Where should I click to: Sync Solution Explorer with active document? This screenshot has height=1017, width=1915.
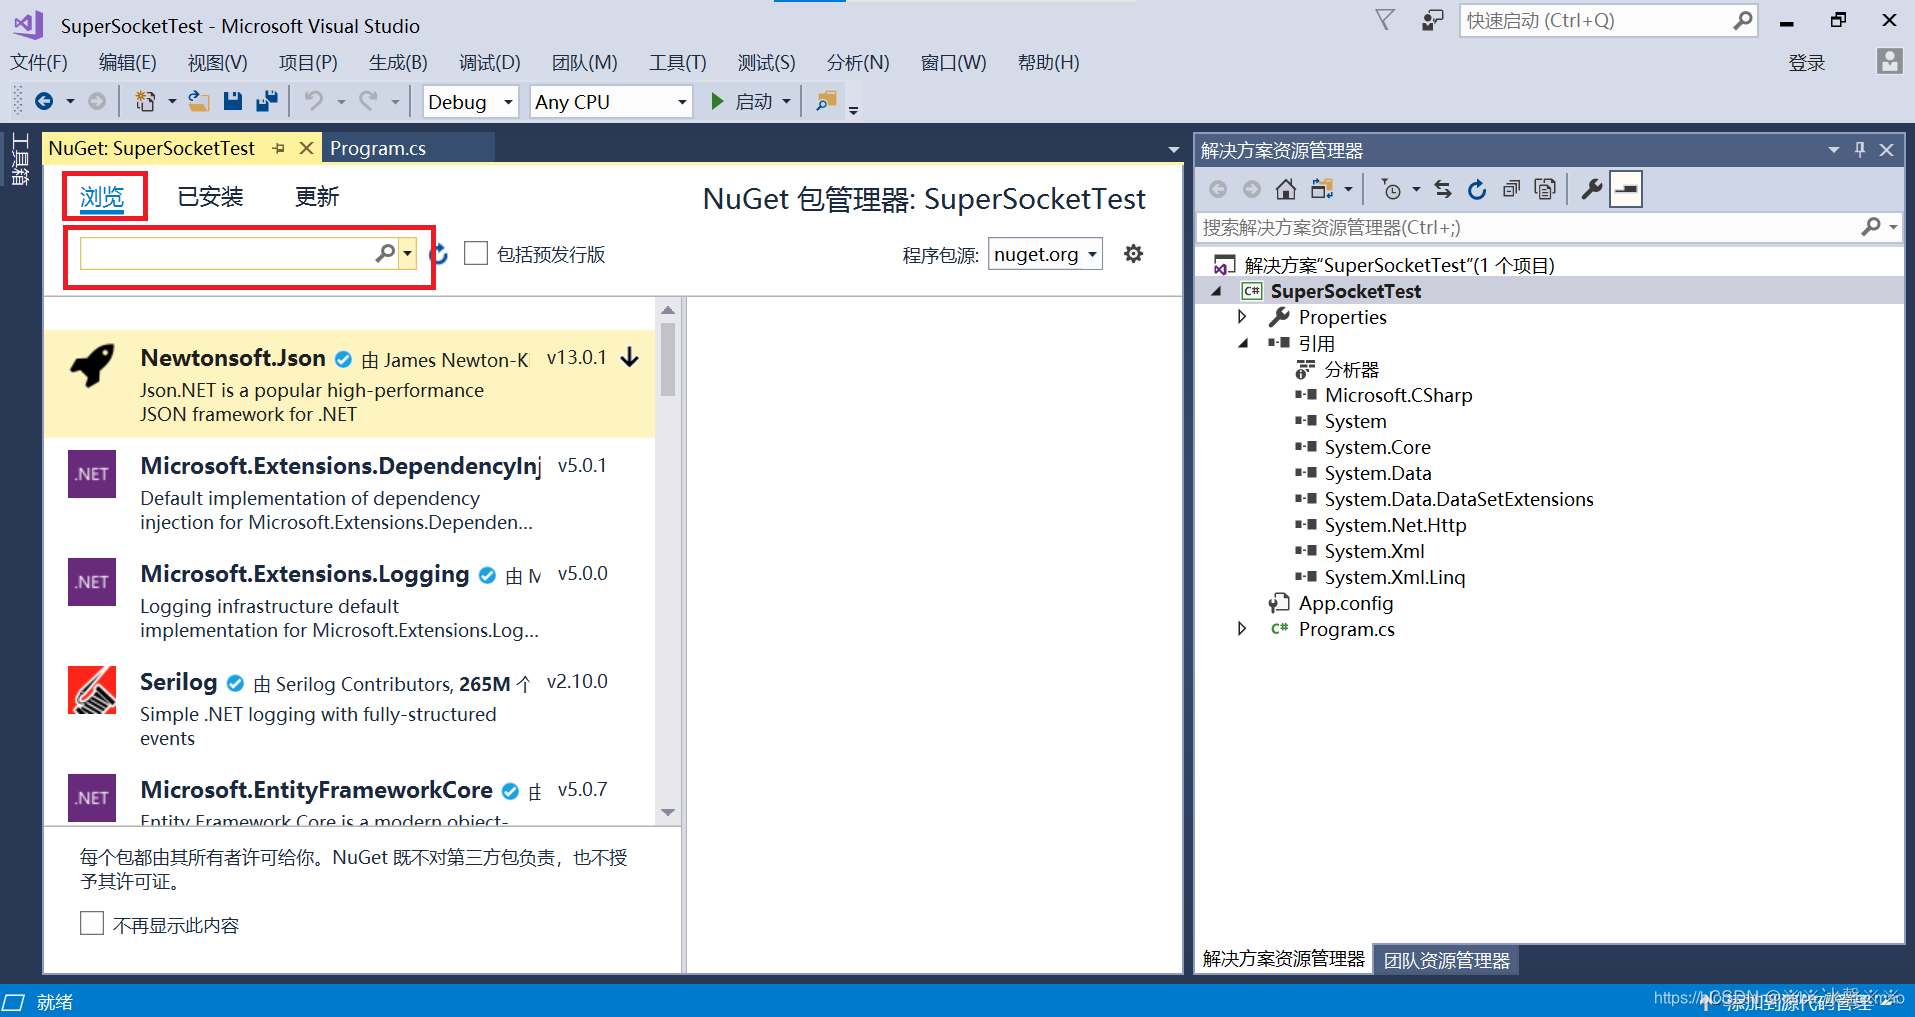(1442, 188)
